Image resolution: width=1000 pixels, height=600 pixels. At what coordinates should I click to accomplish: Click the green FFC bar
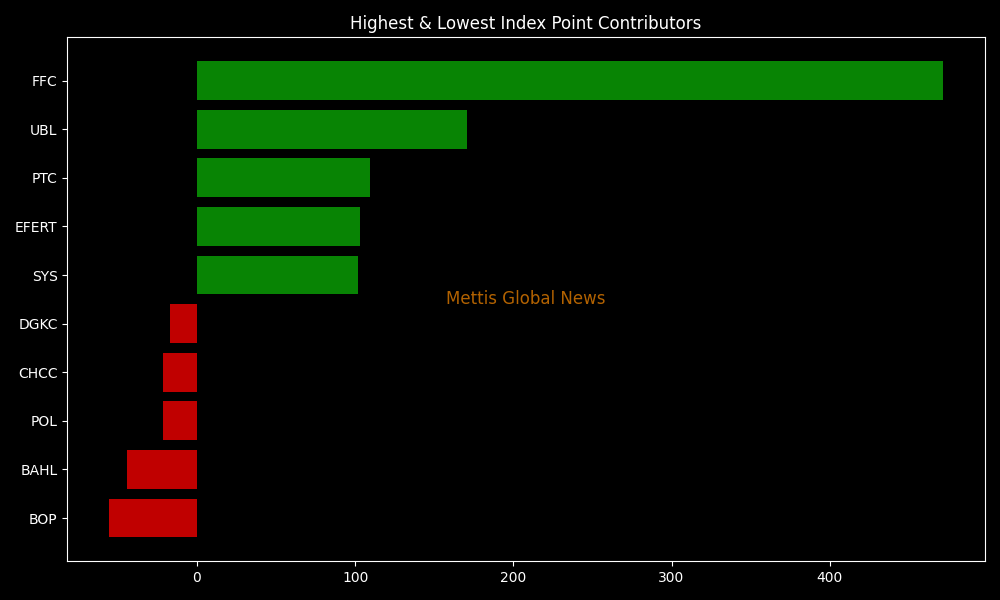[569, 81]
